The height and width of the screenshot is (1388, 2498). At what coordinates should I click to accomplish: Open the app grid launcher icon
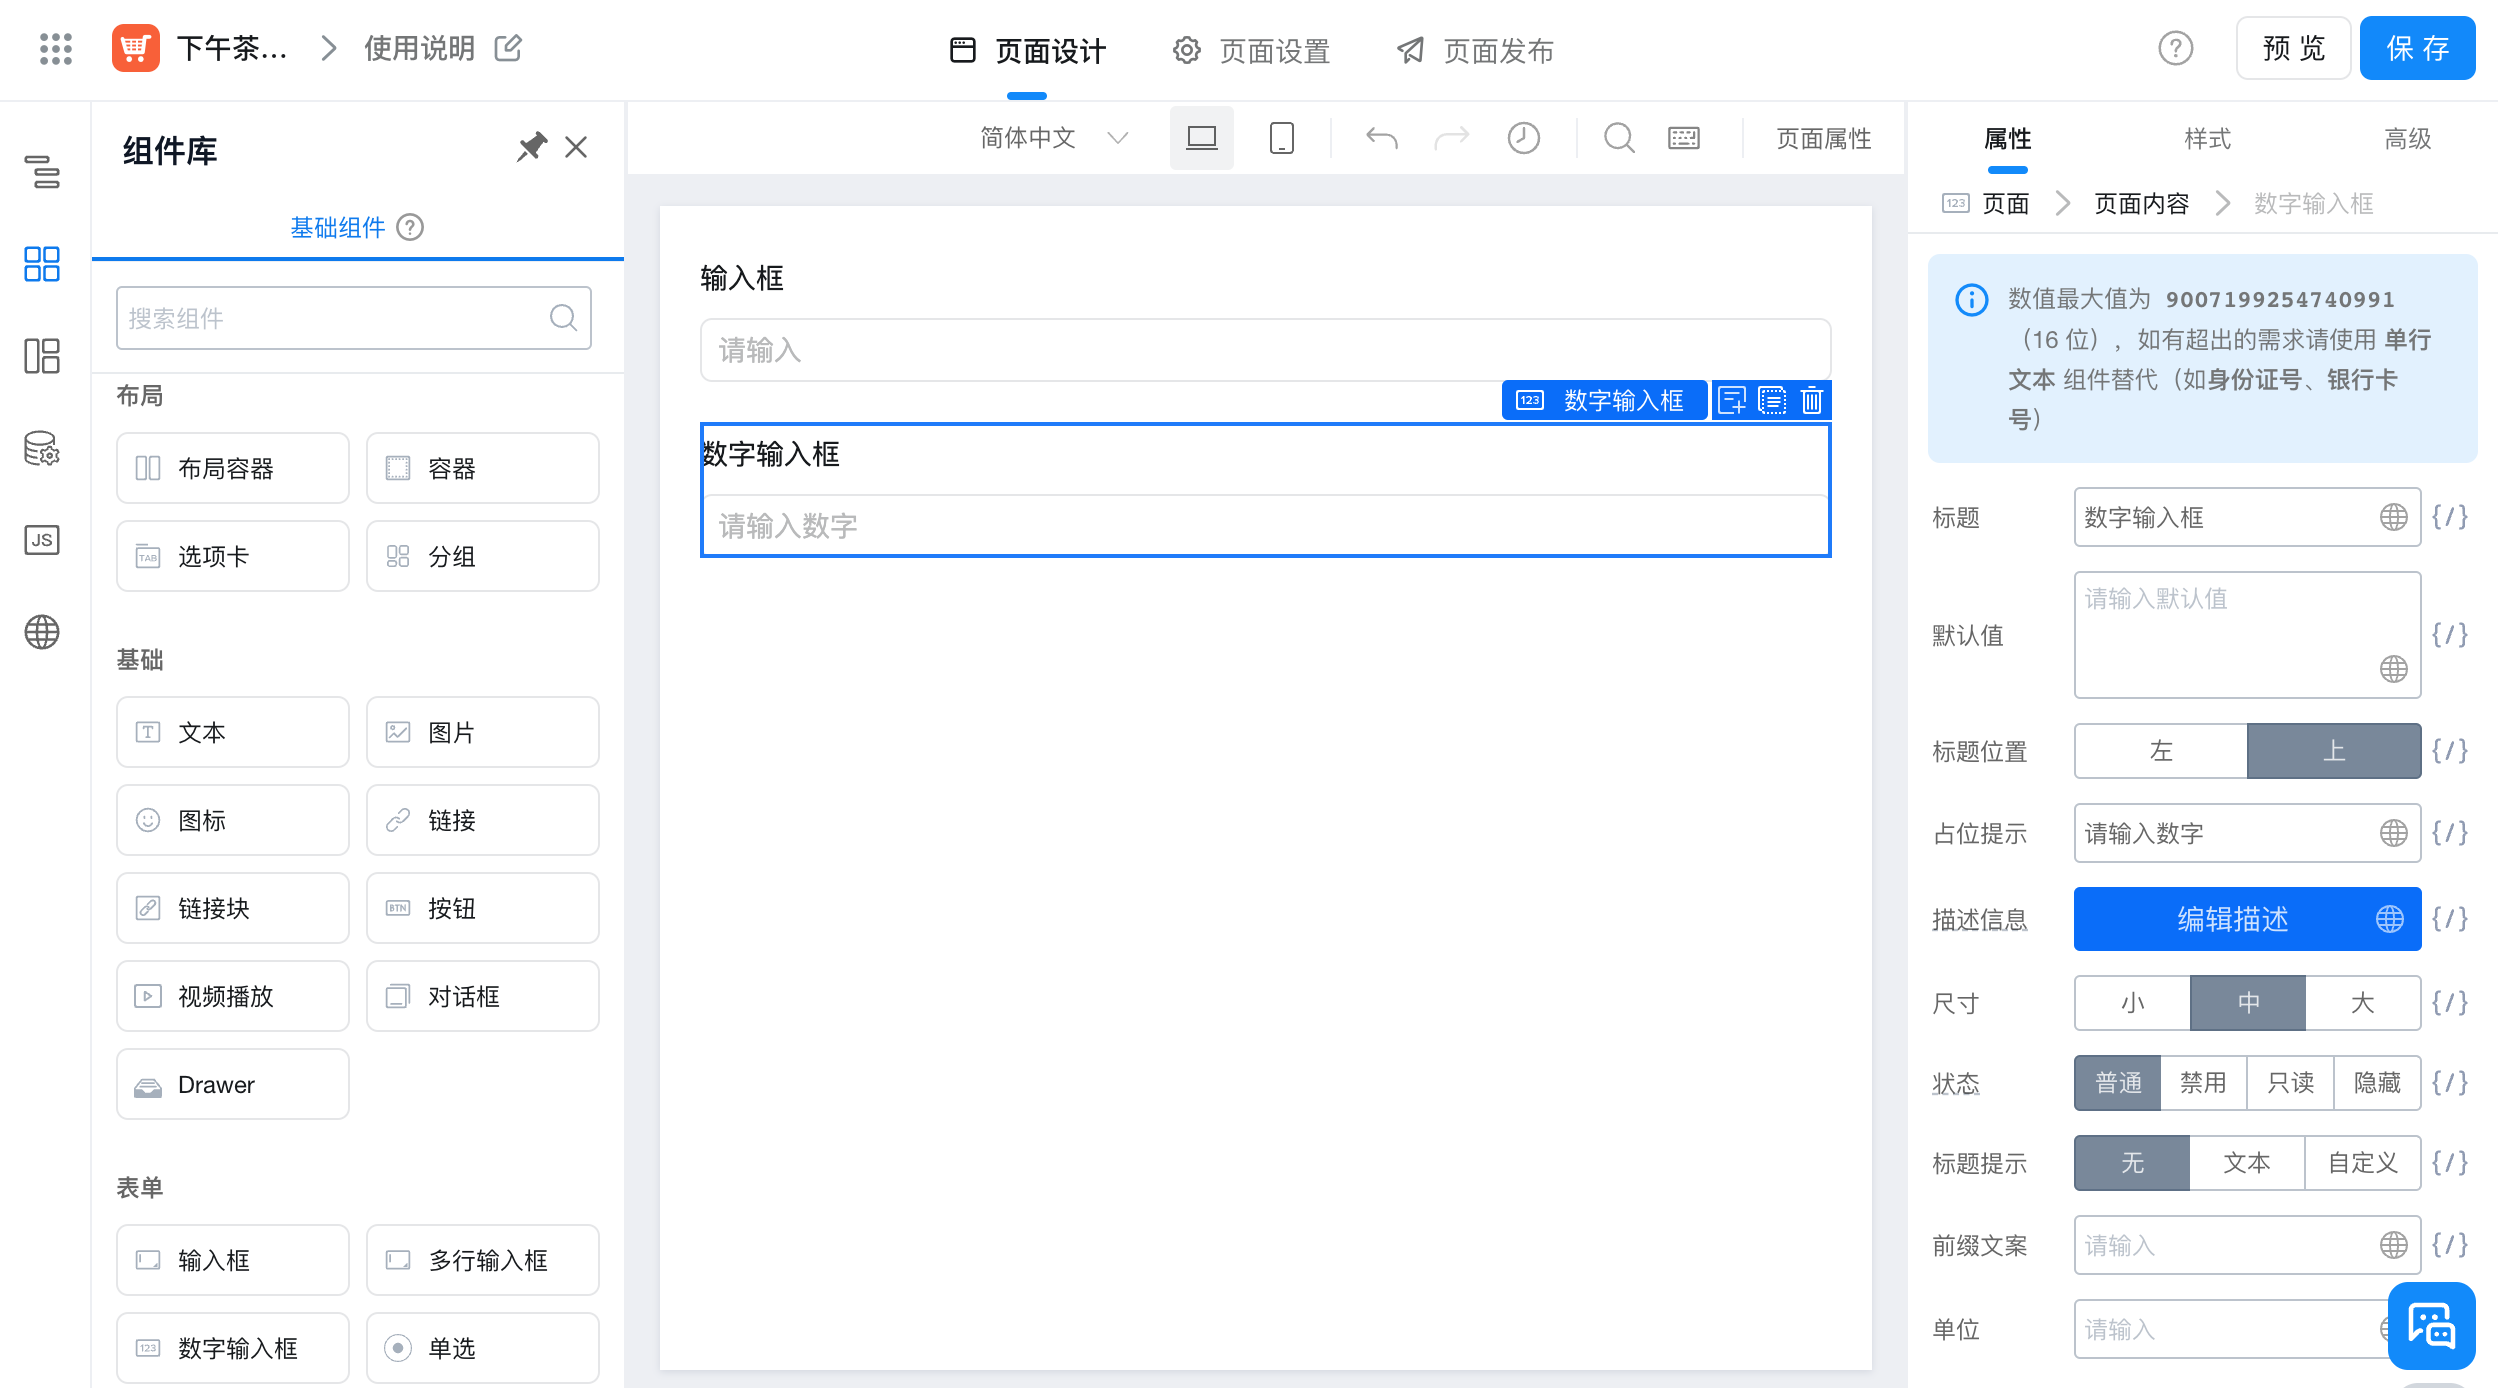[56, 48]
